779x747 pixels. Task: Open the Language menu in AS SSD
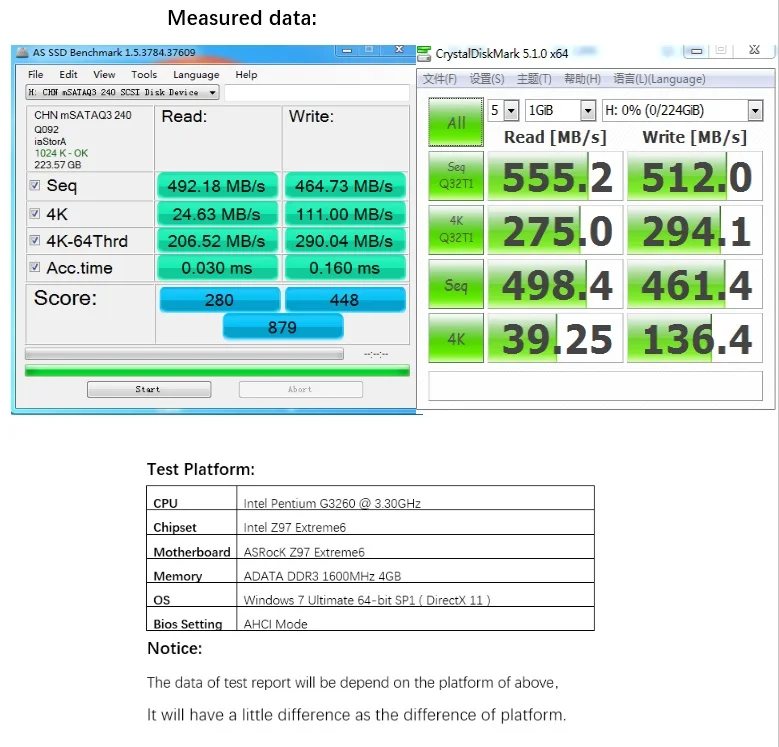point(196,75)
